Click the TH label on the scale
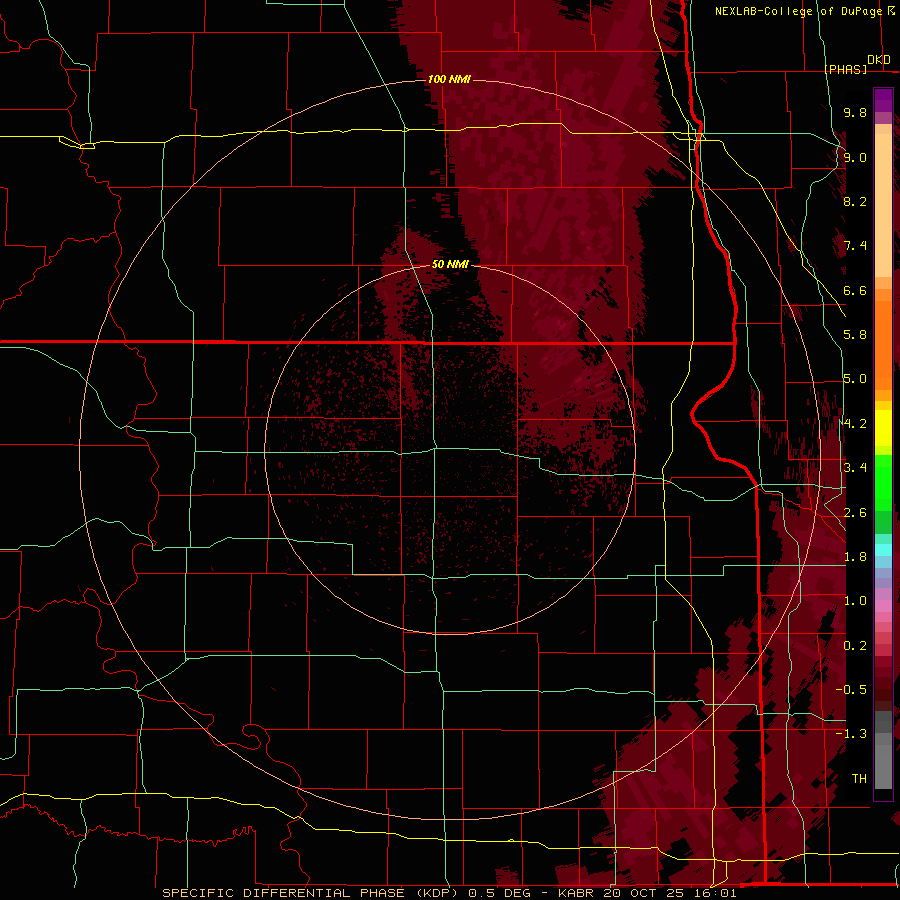Viewport: 900px width, 900px height. pos(859,779)
